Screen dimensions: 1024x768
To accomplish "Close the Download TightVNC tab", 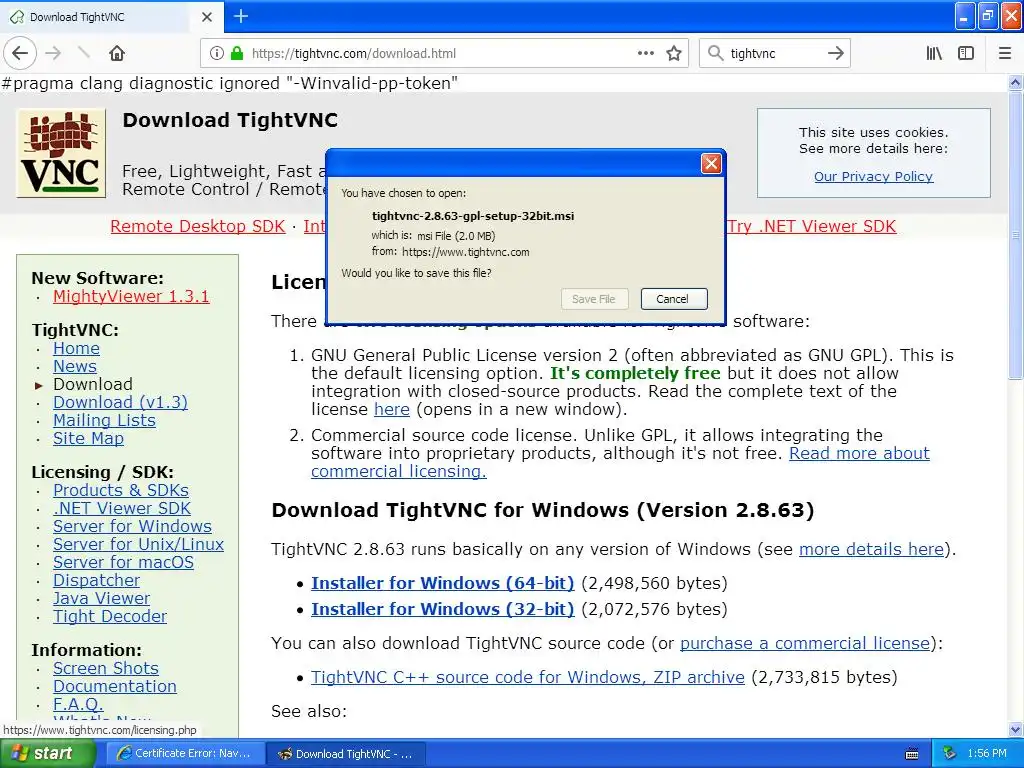I will click(206, 17).
